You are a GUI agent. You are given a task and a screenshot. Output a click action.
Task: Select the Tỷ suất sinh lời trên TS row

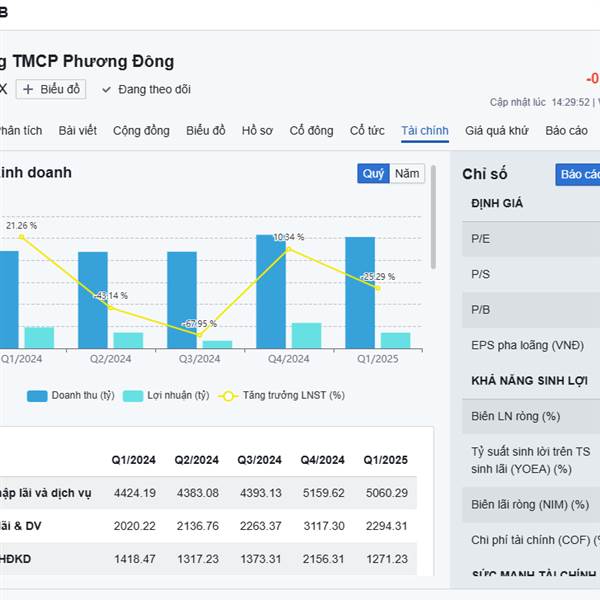coord(531,460)
